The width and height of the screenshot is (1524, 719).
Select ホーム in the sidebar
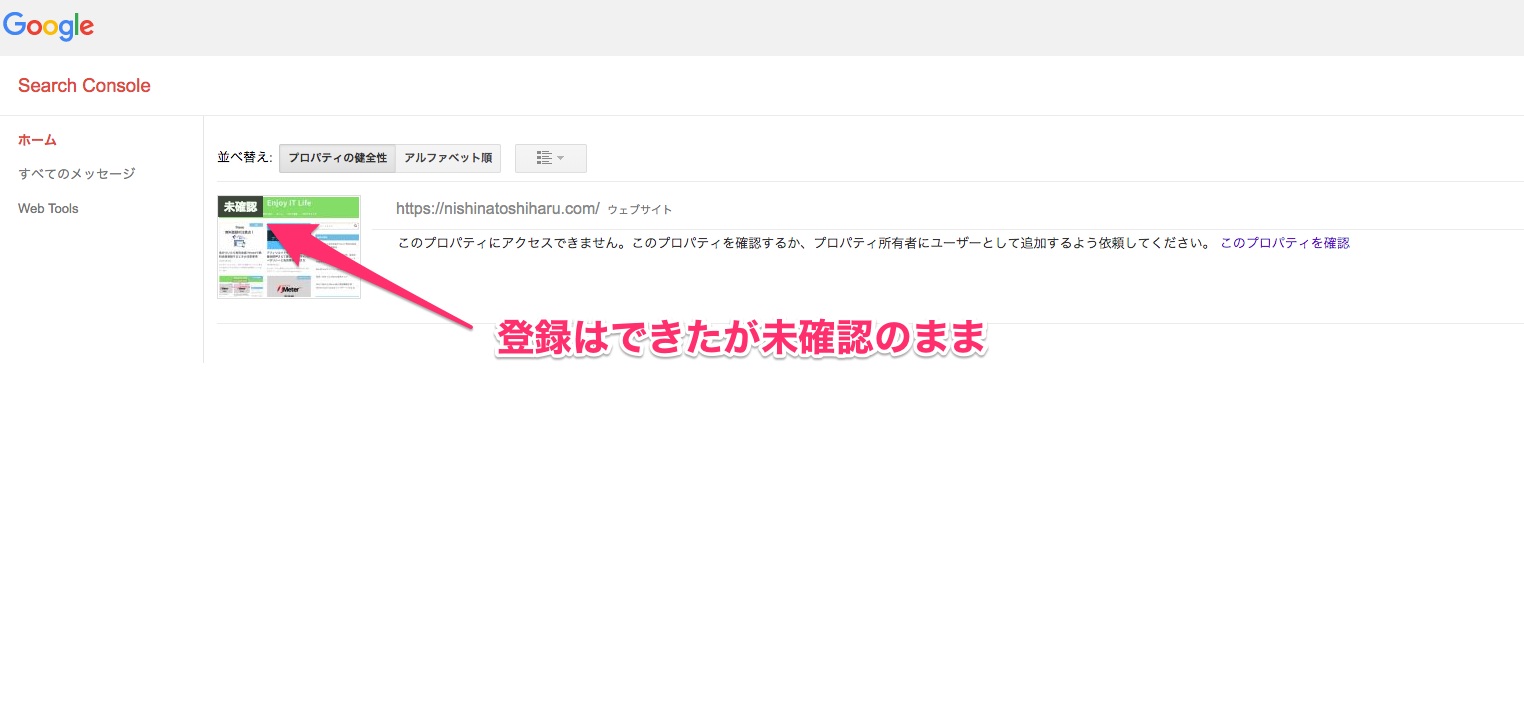coord(37,140)
